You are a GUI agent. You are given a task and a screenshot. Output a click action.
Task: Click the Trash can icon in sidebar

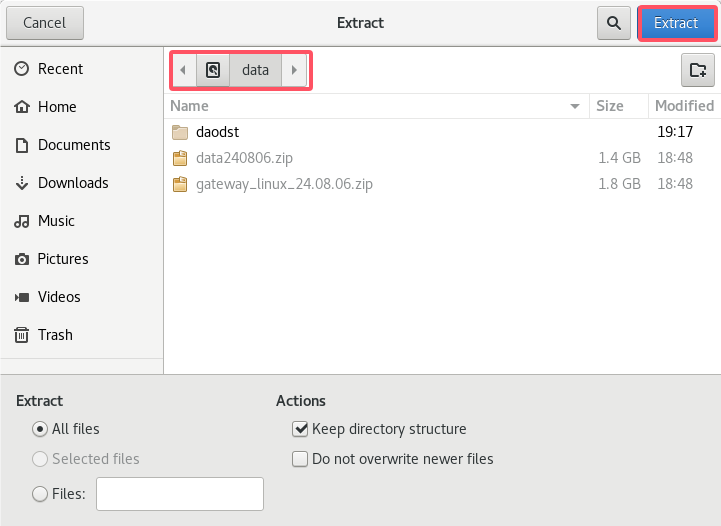(22, 335)
